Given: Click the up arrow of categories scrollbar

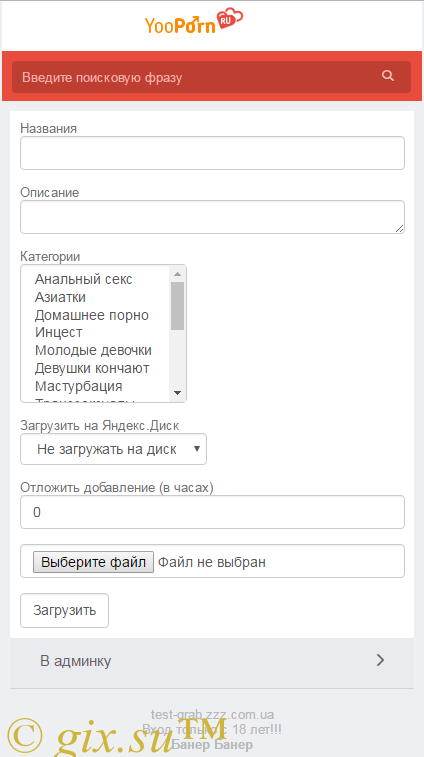Looking at the screenshot, I should 177,274.
